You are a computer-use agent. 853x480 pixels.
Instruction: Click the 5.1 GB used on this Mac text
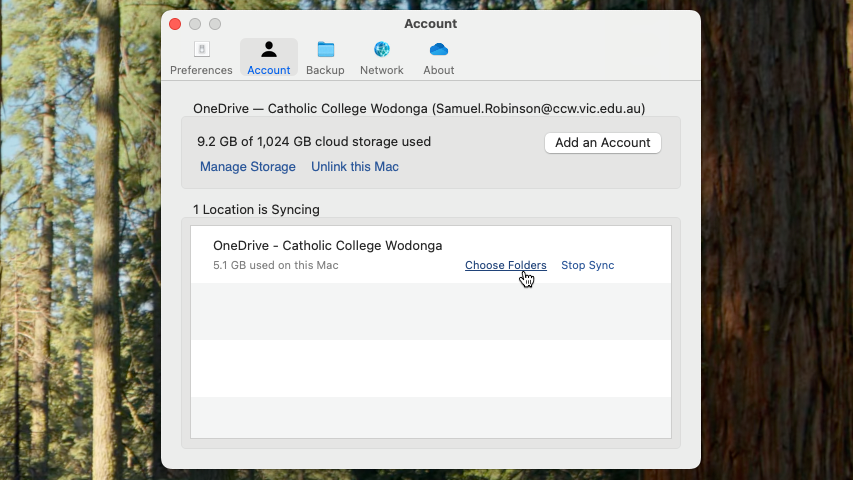point(276,265)
